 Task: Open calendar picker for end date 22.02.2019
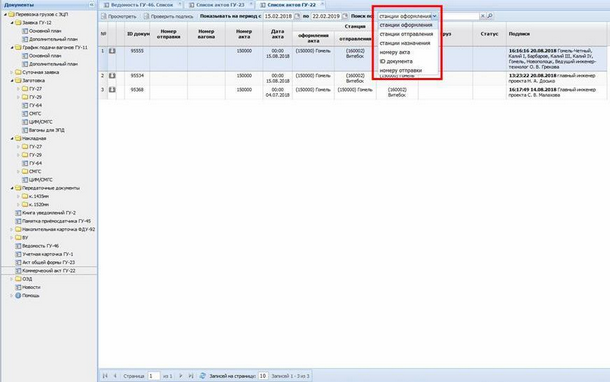(x=345, y=16)
